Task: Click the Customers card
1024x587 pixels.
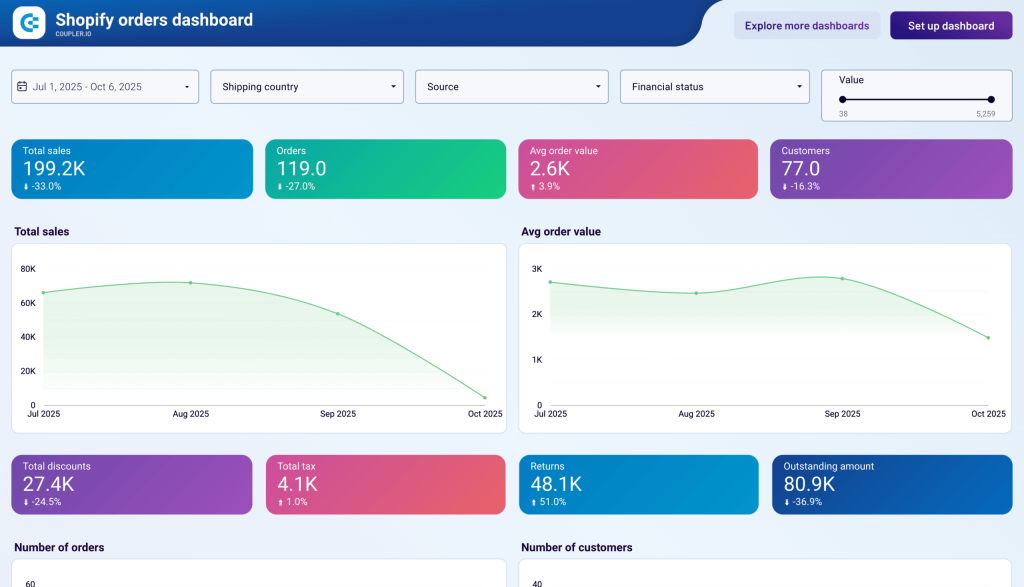Action: (891, 169)
